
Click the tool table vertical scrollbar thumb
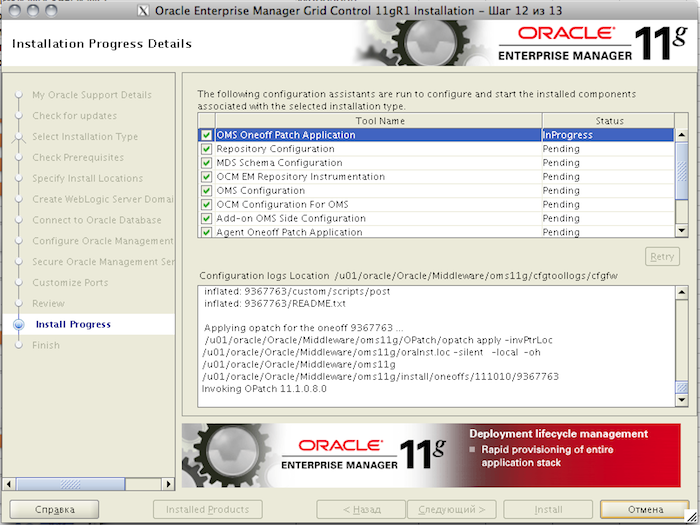click(x=681, y=170)
